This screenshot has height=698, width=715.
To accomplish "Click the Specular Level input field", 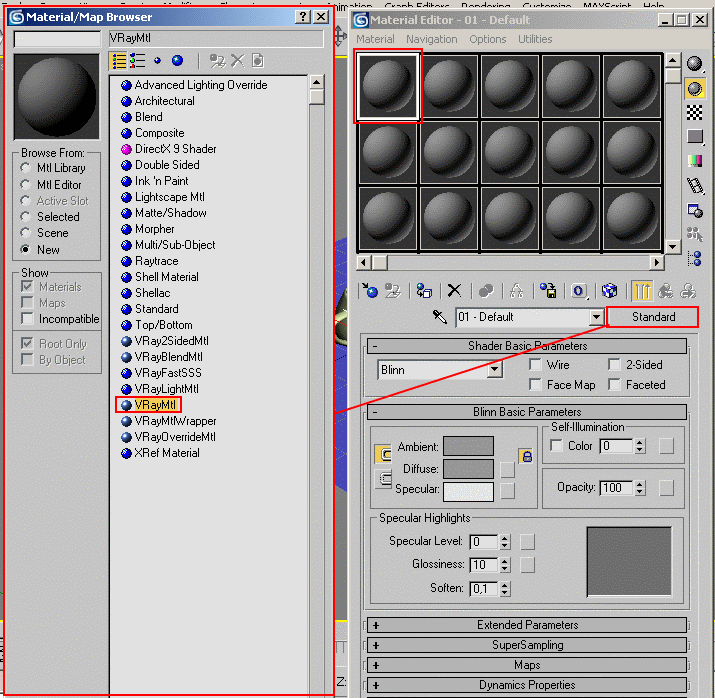I will click(x=484, y=542).
